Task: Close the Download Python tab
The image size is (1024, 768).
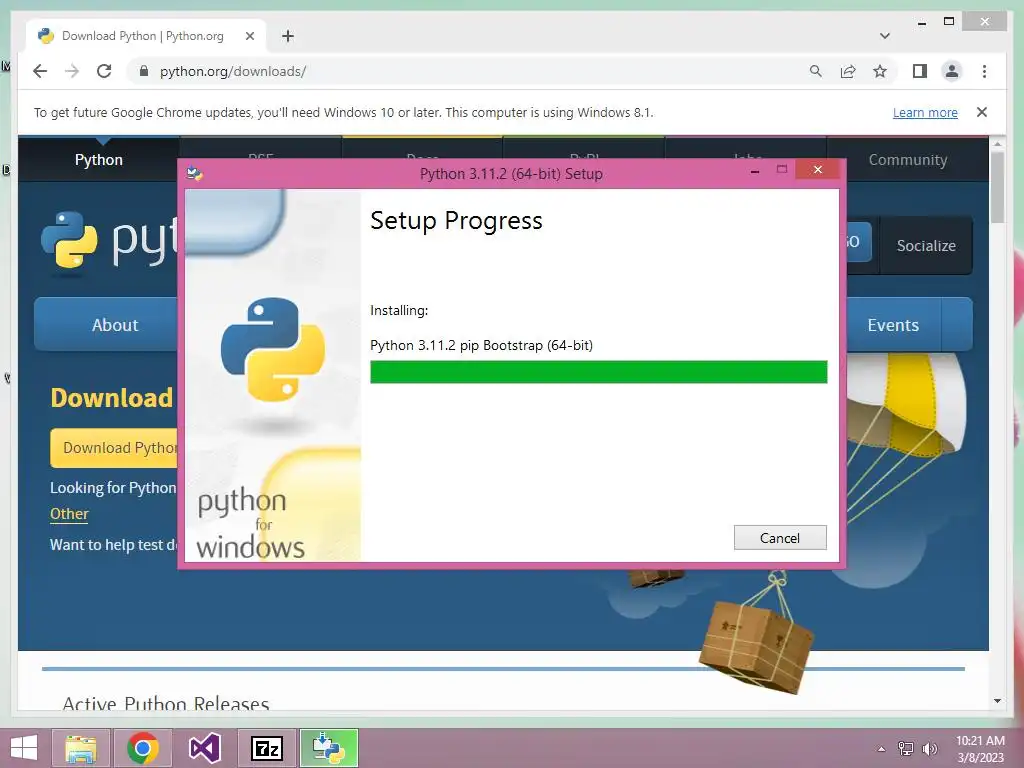Action: coord(249,36)
